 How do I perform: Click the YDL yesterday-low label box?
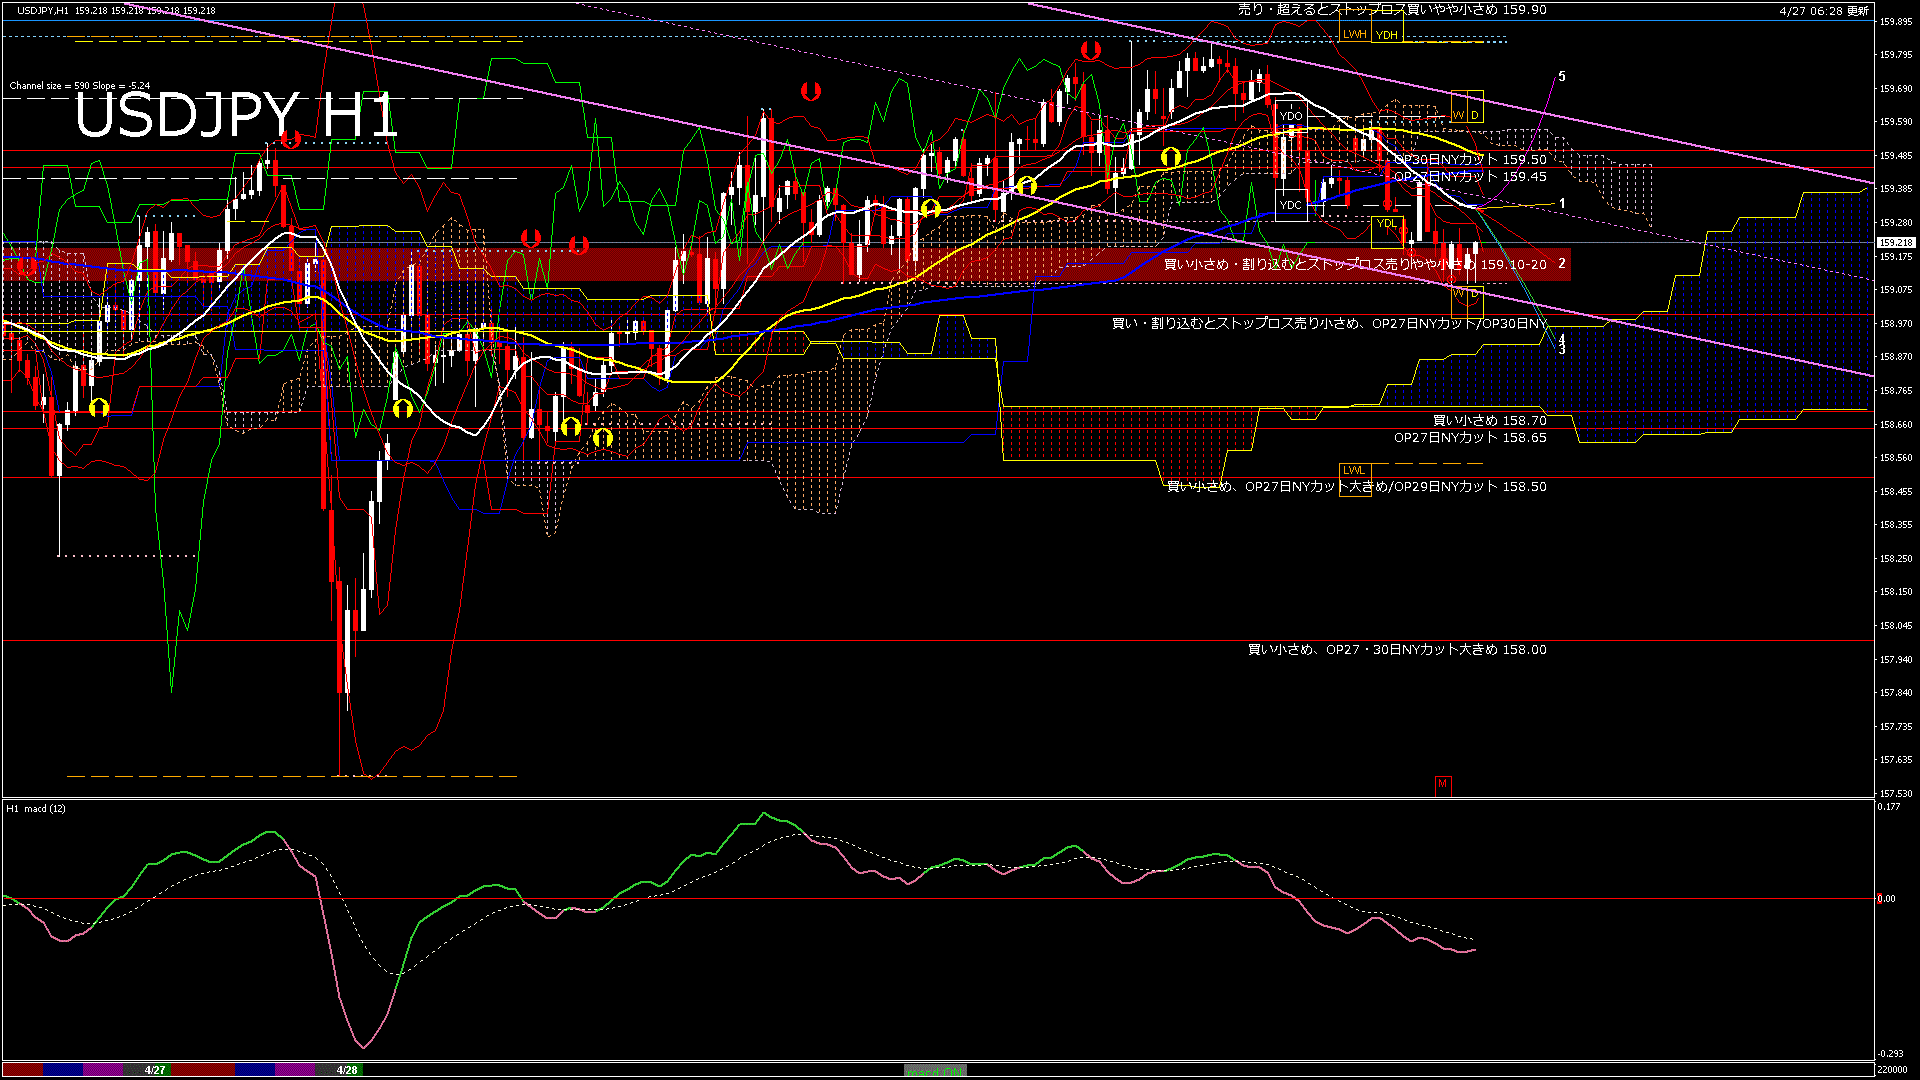1387,223
